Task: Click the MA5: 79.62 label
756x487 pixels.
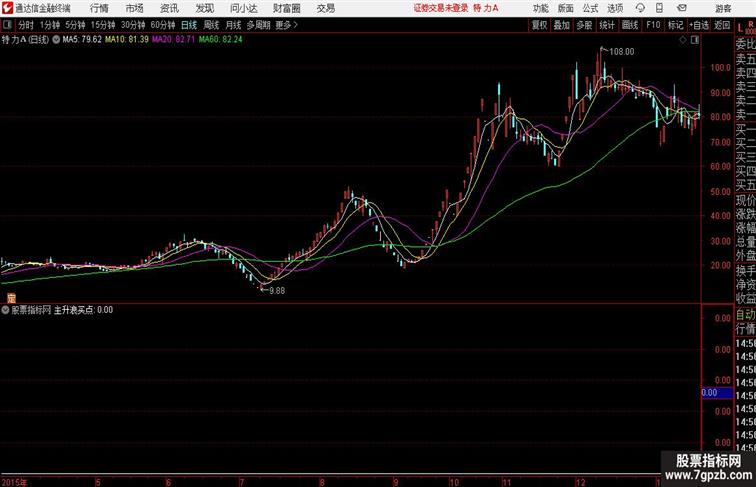Action: 82,40
